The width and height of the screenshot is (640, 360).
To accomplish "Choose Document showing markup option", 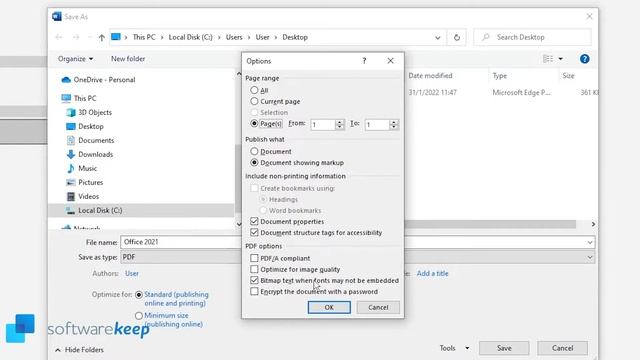I will point(254,162).
